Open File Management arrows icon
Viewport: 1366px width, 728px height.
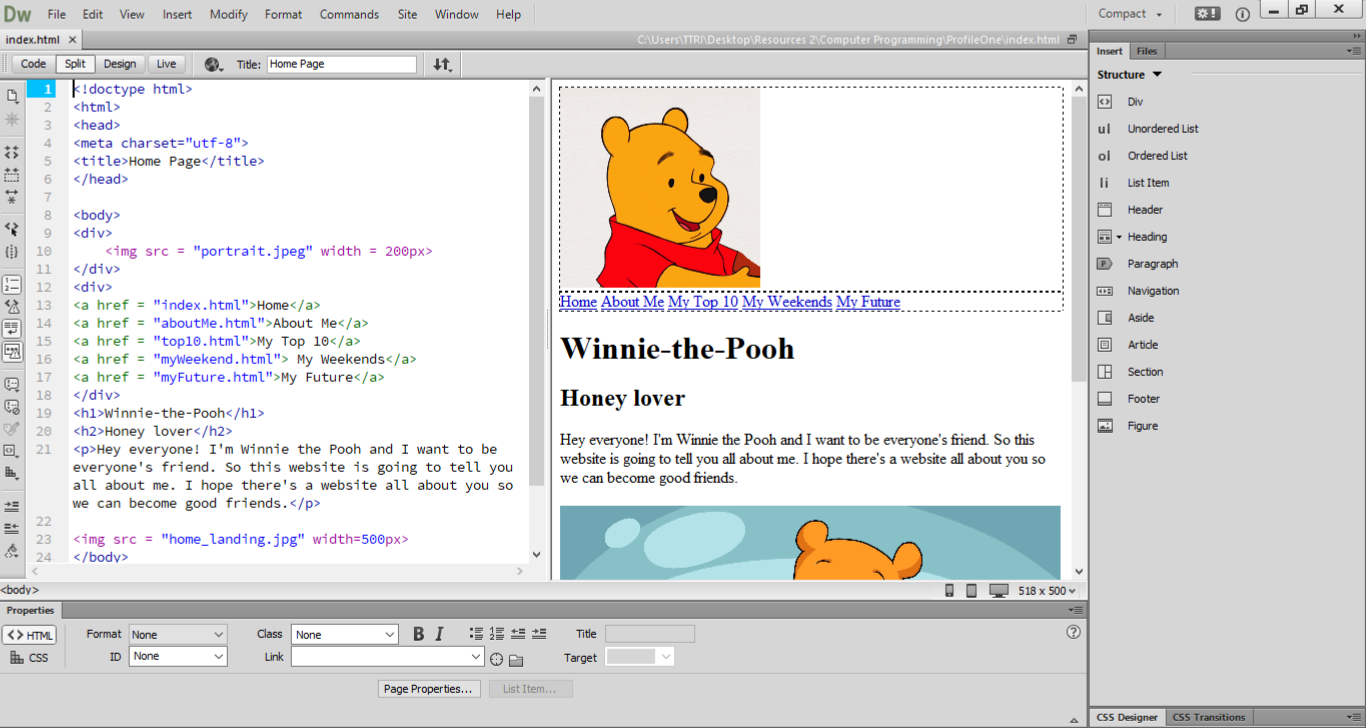(x=442, y=64)
